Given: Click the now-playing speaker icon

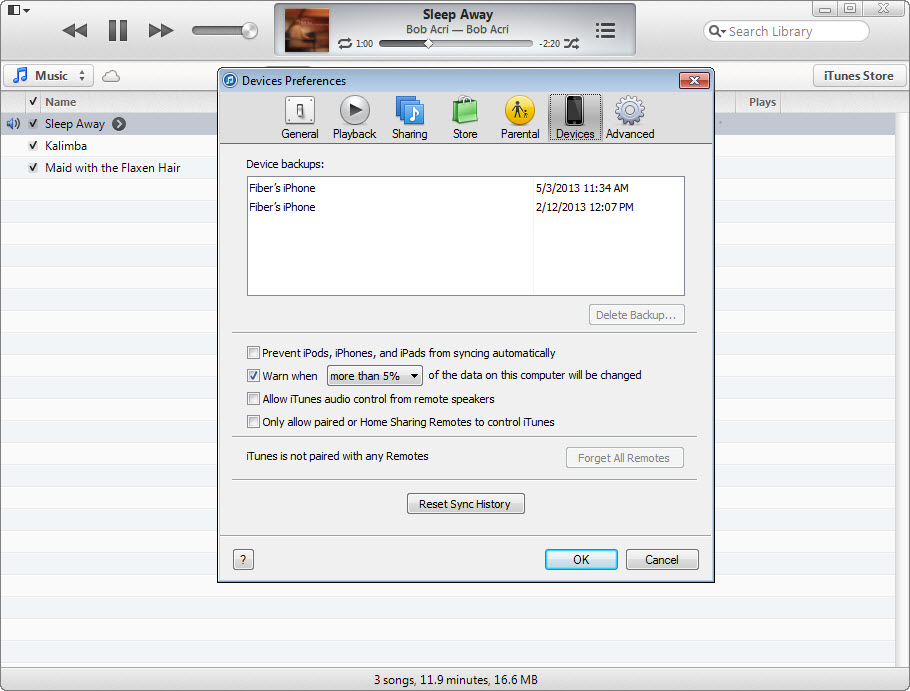Looking at the screenshot, I should click(13, 124).
